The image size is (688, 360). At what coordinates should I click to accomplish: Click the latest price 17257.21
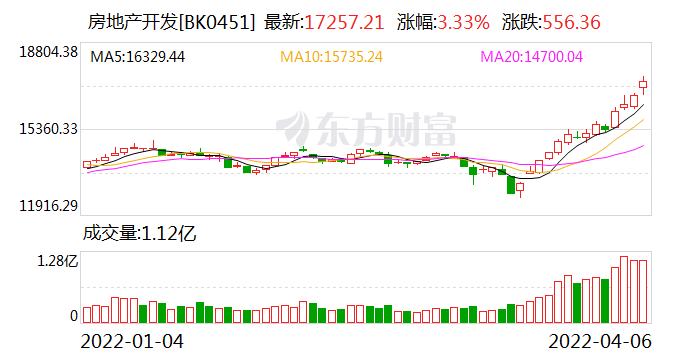coord(344,22)
